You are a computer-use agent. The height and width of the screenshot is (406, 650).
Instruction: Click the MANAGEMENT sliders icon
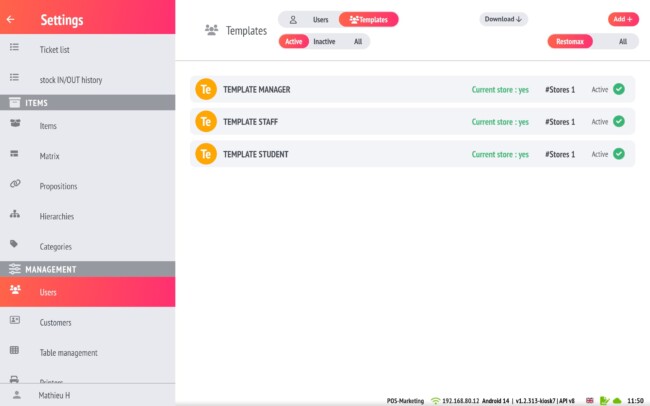tap(15, 269)
